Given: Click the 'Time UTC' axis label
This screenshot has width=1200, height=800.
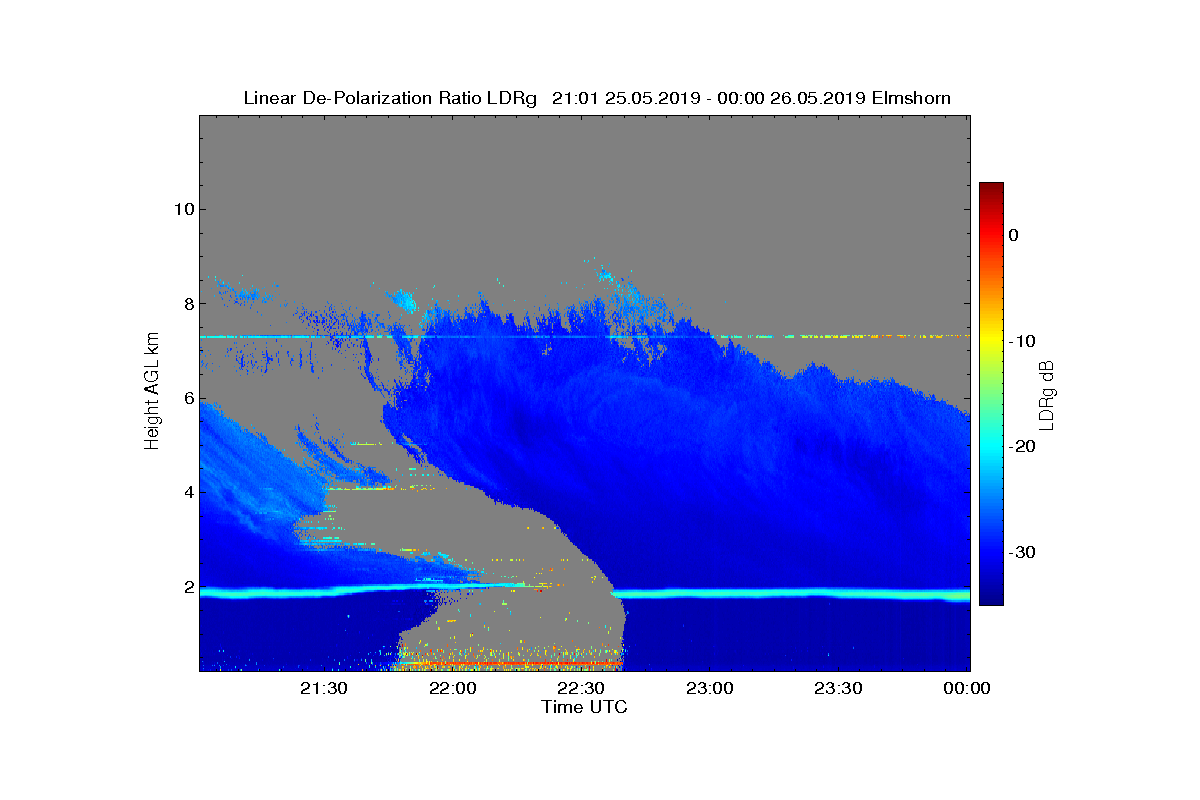Looking at the screenshot, I should tap(584, 707).
